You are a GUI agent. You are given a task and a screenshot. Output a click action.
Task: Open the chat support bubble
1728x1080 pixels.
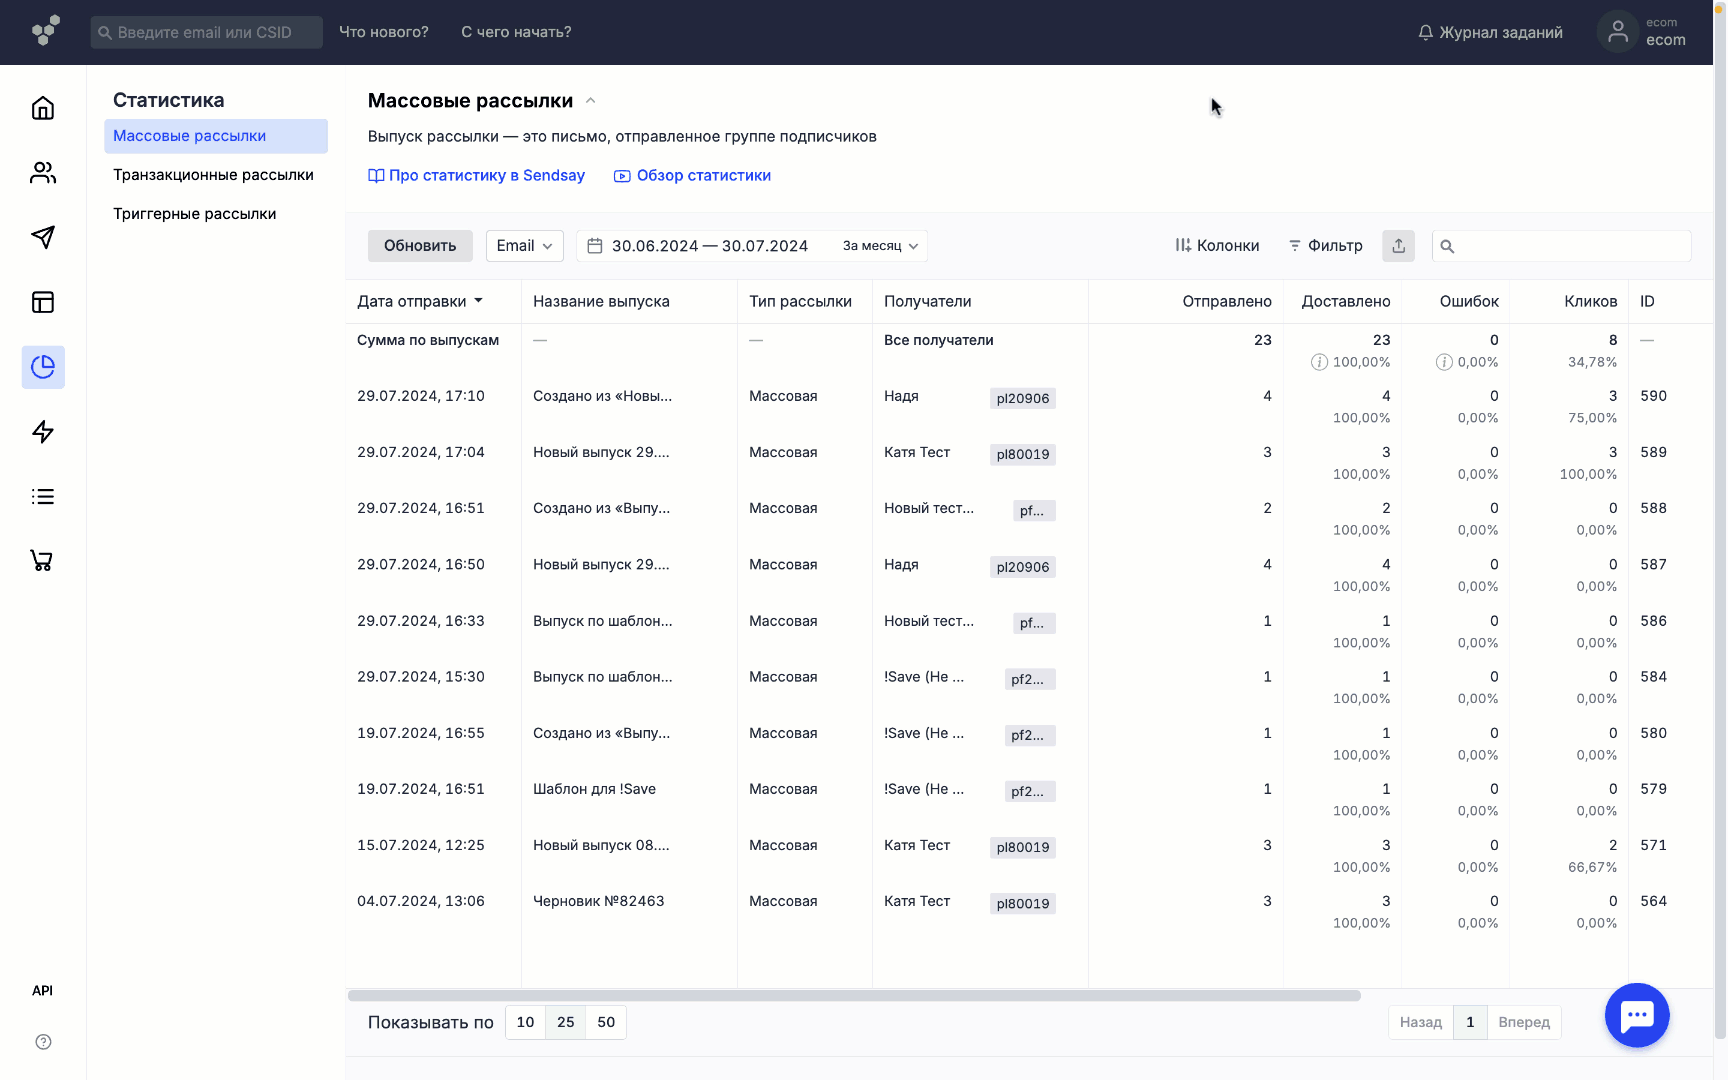(1636, 1015)
